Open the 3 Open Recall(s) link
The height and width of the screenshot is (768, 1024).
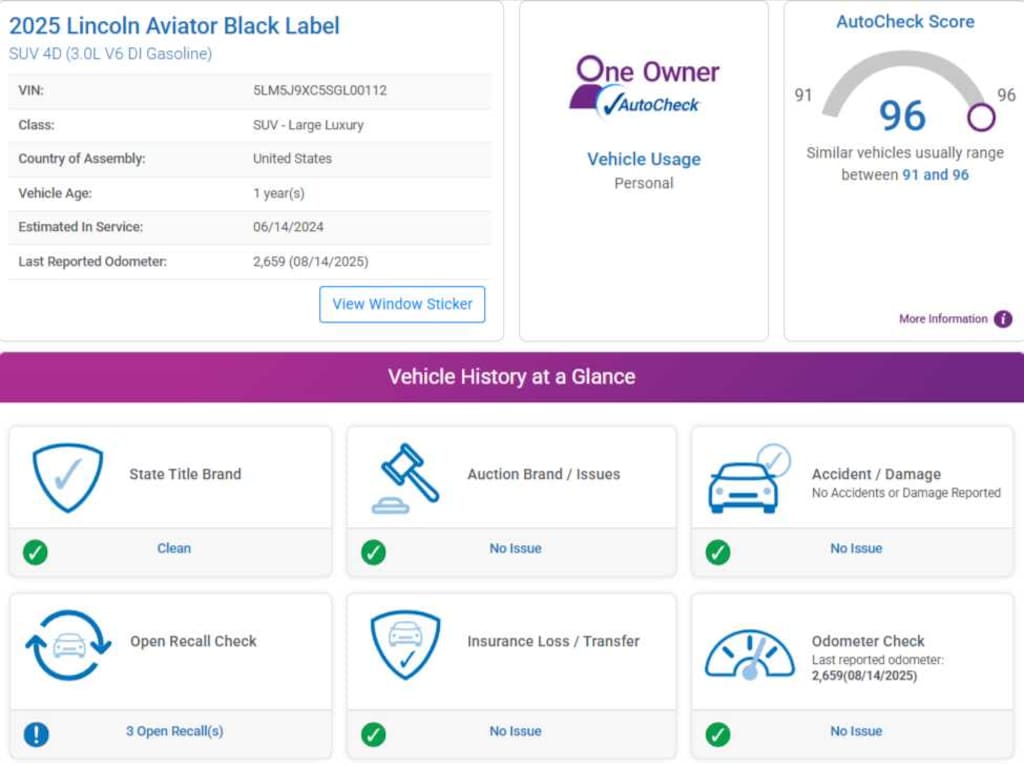click(x=174, y=731)
